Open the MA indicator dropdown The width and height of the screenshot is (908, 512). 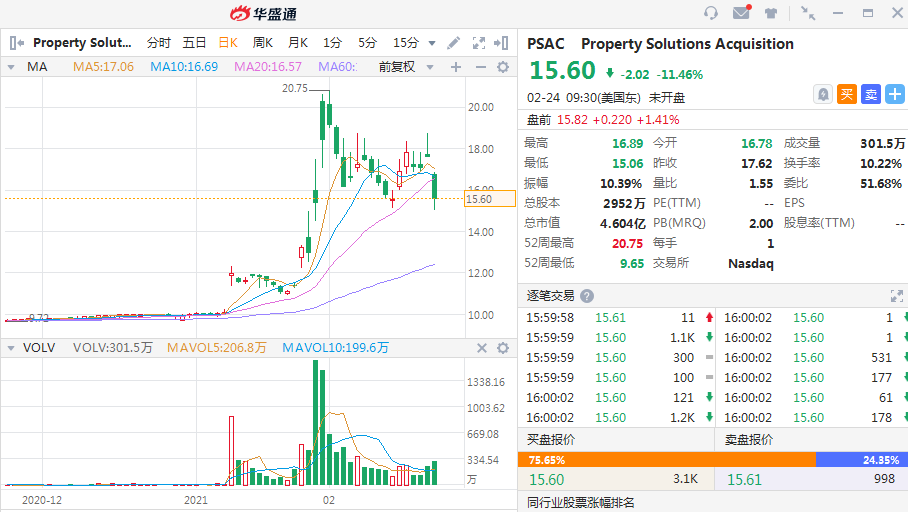pyautogui.click(x=12, y=67)
